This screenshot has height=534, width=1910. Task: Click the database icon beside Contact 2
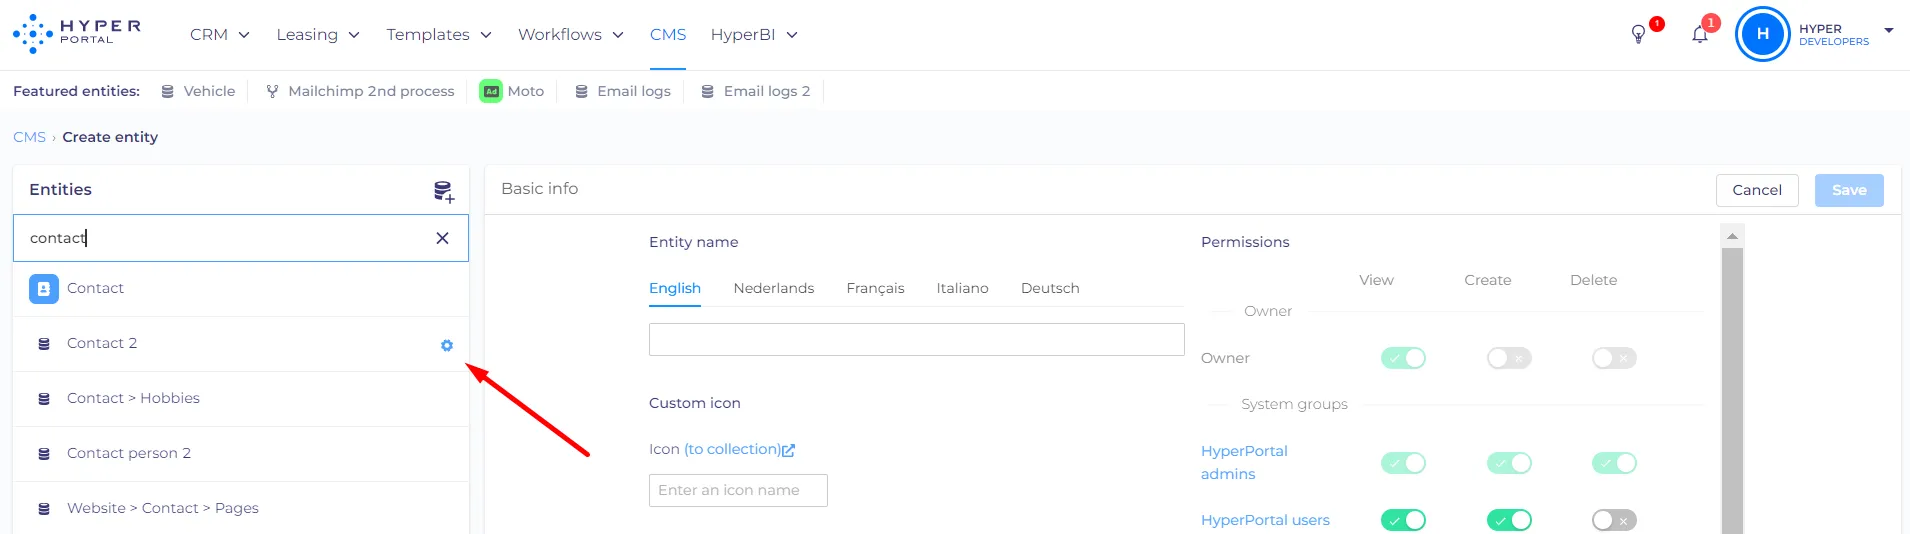point(44,344)
